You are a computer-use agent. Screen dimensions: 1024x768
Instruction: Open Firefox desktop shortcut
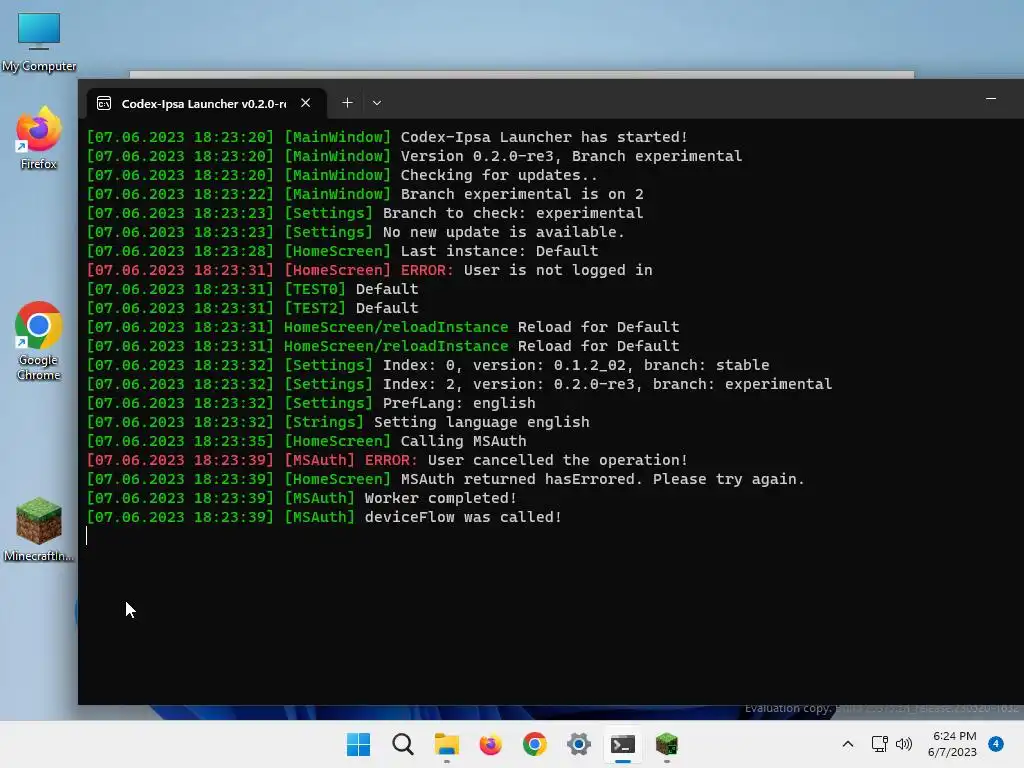click(x=39, y=138)
